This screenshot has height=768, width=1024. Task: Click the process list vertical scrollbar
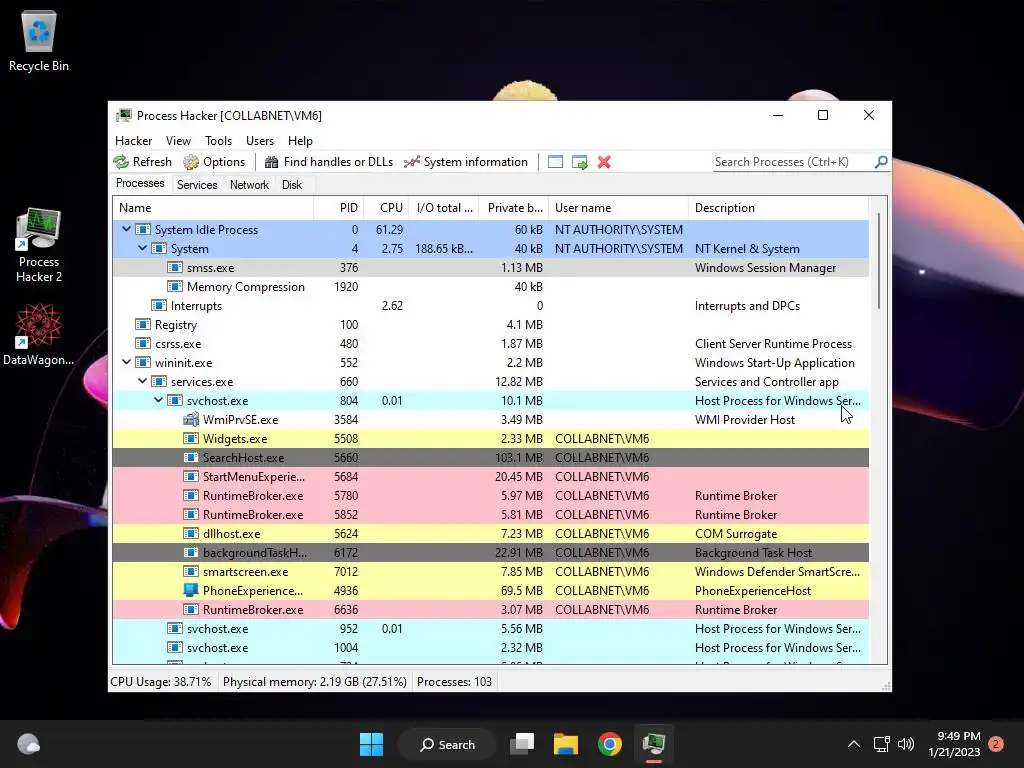pyautogui.click(x=879, y=261)
